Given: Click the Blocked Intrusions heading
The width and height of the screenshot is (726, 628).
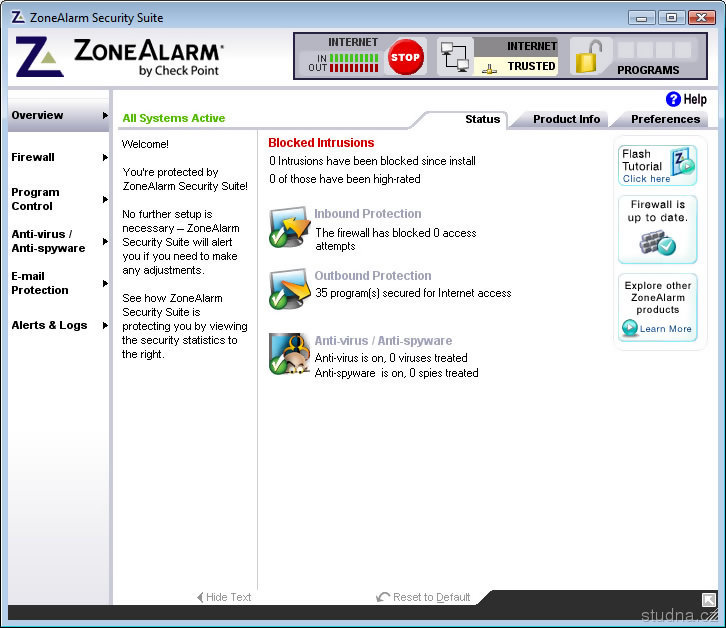Looking at the screenshot, I should (x=321, y=143).
